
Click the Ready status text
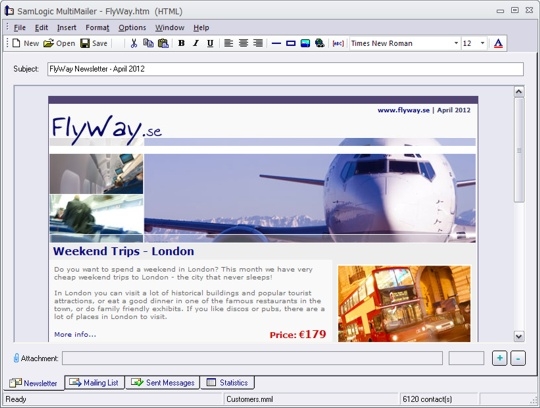pyautogui.click(x=16, y=399)
